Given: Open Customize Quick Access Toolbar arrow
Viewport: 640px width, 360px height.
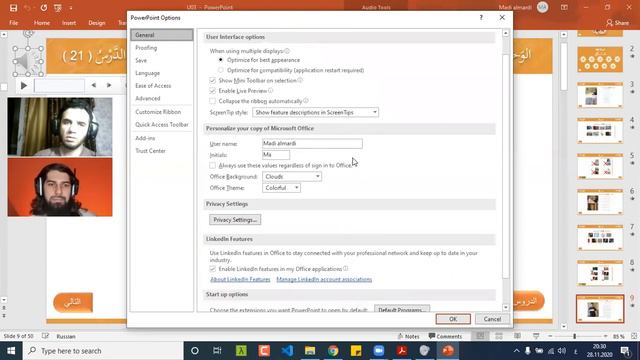Looking at the screenshot, I should tap(71, 8).
